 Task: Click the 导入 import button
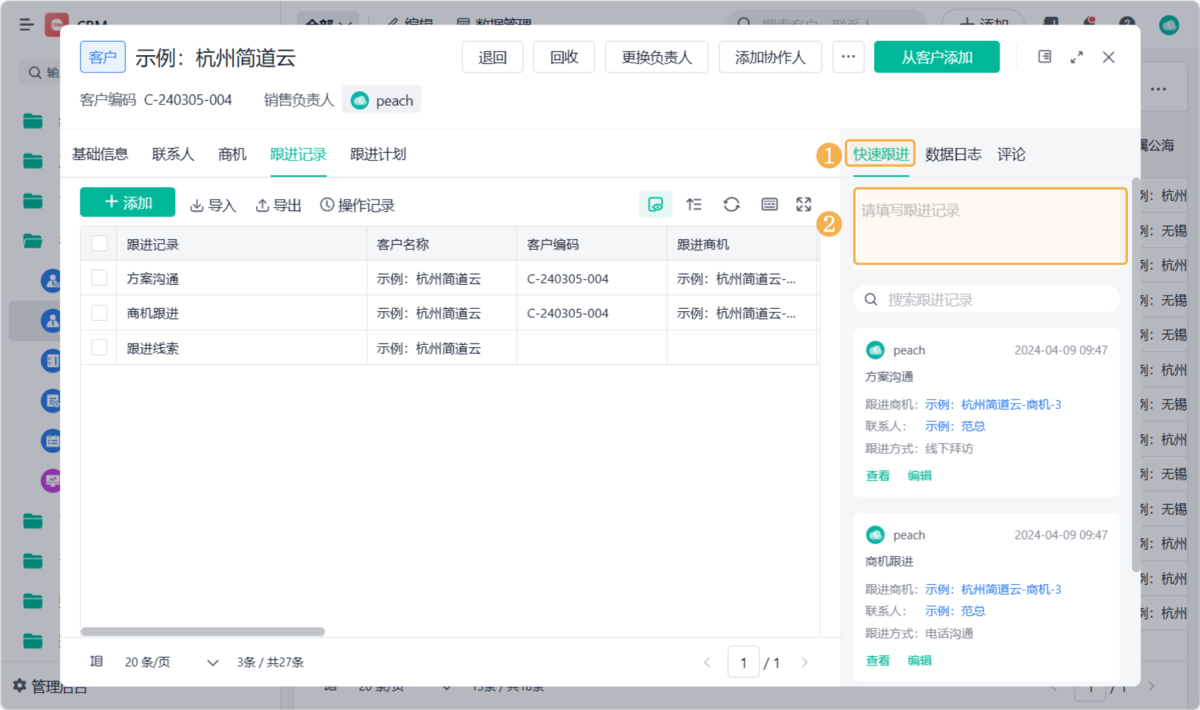tap(213, 205)
